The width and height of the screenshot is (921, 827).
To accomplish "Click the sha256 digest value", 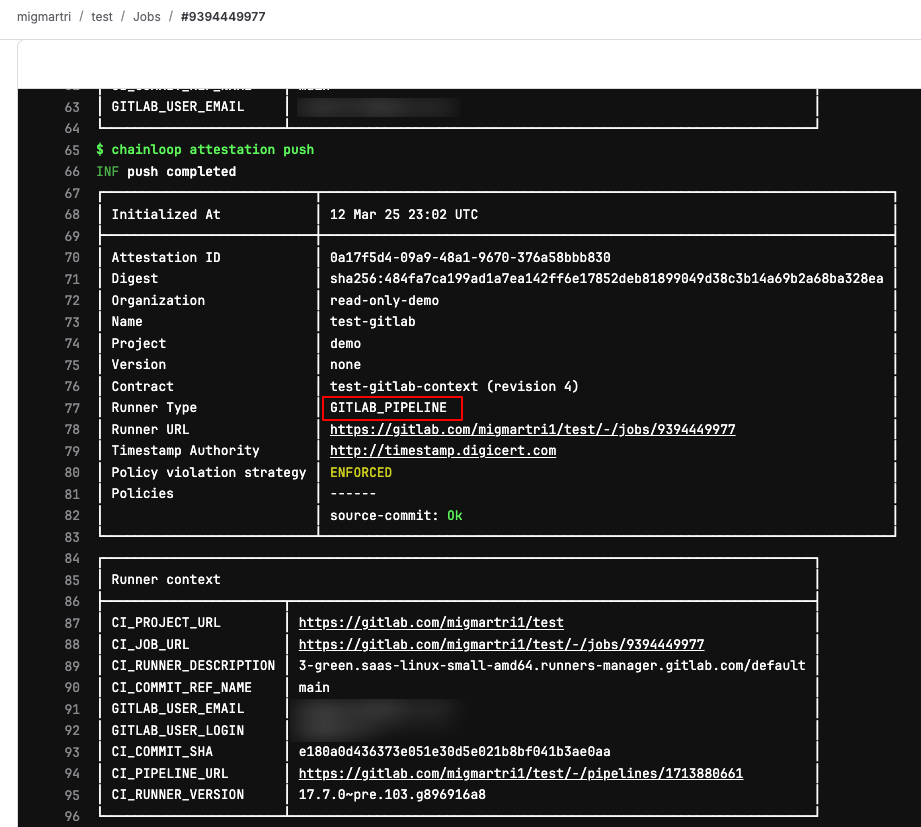I will click(x=606, y=279).
